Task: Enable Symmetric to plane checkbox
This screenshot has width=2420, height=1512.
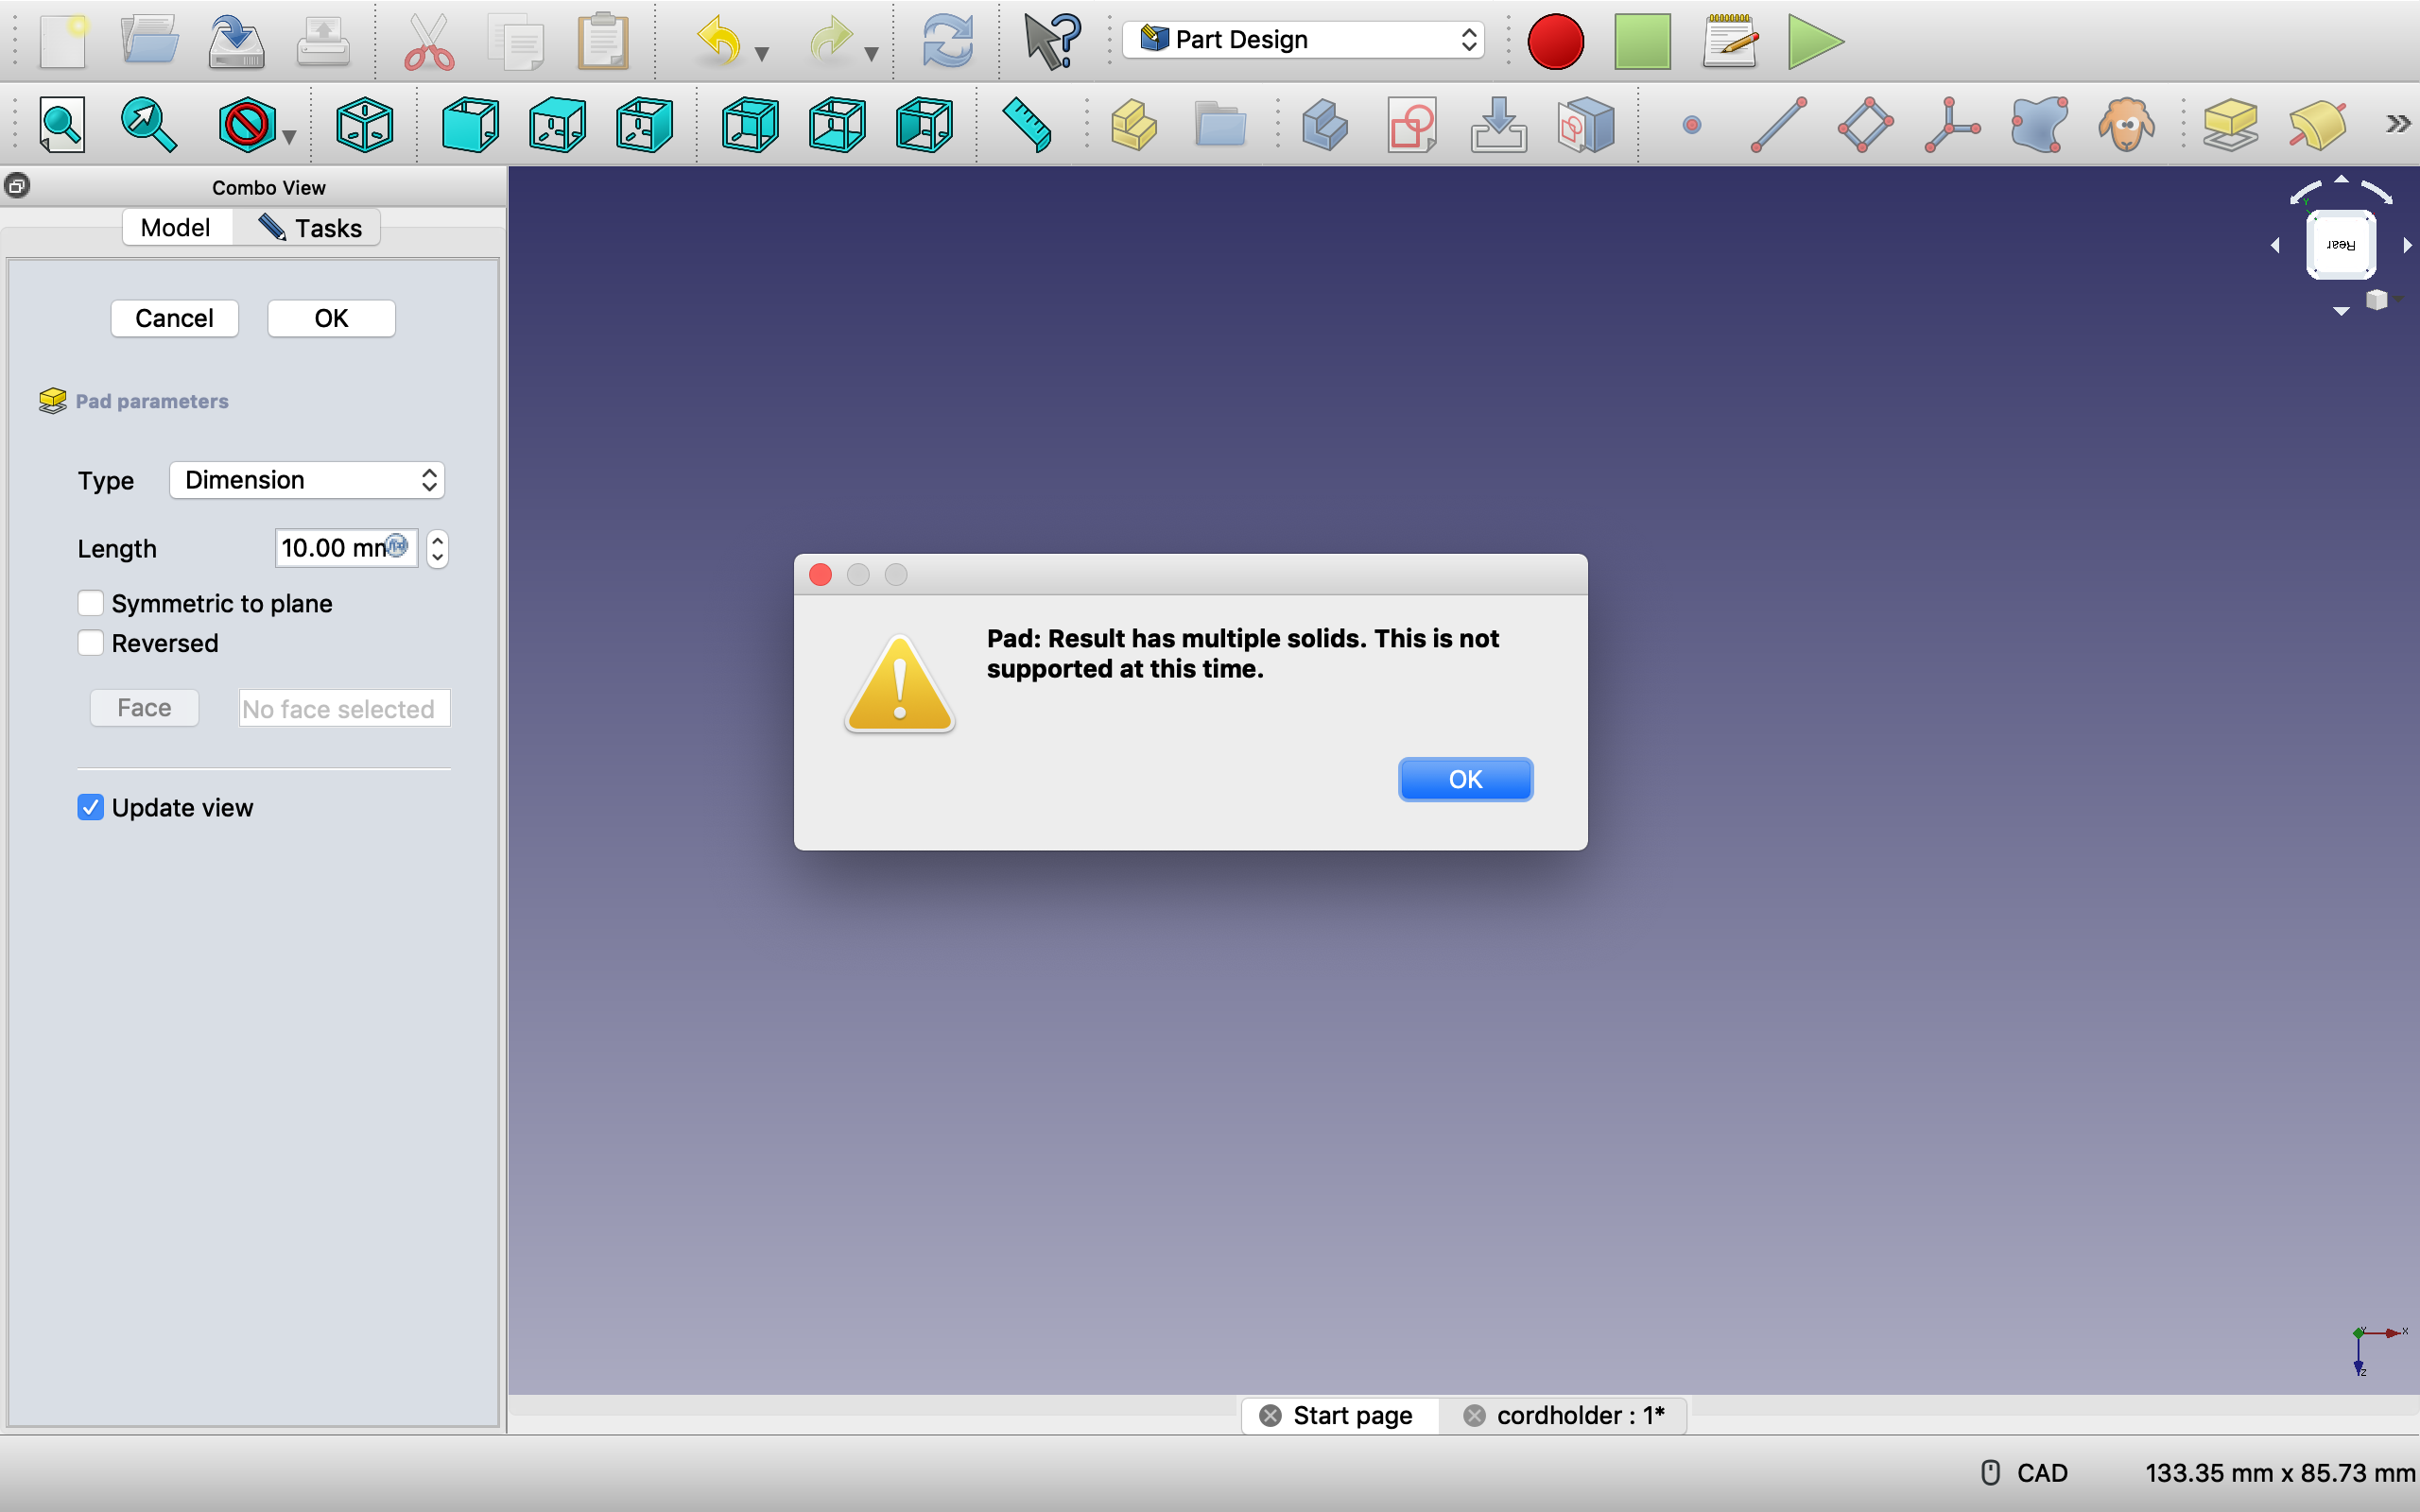Action: tap(91, 603)
